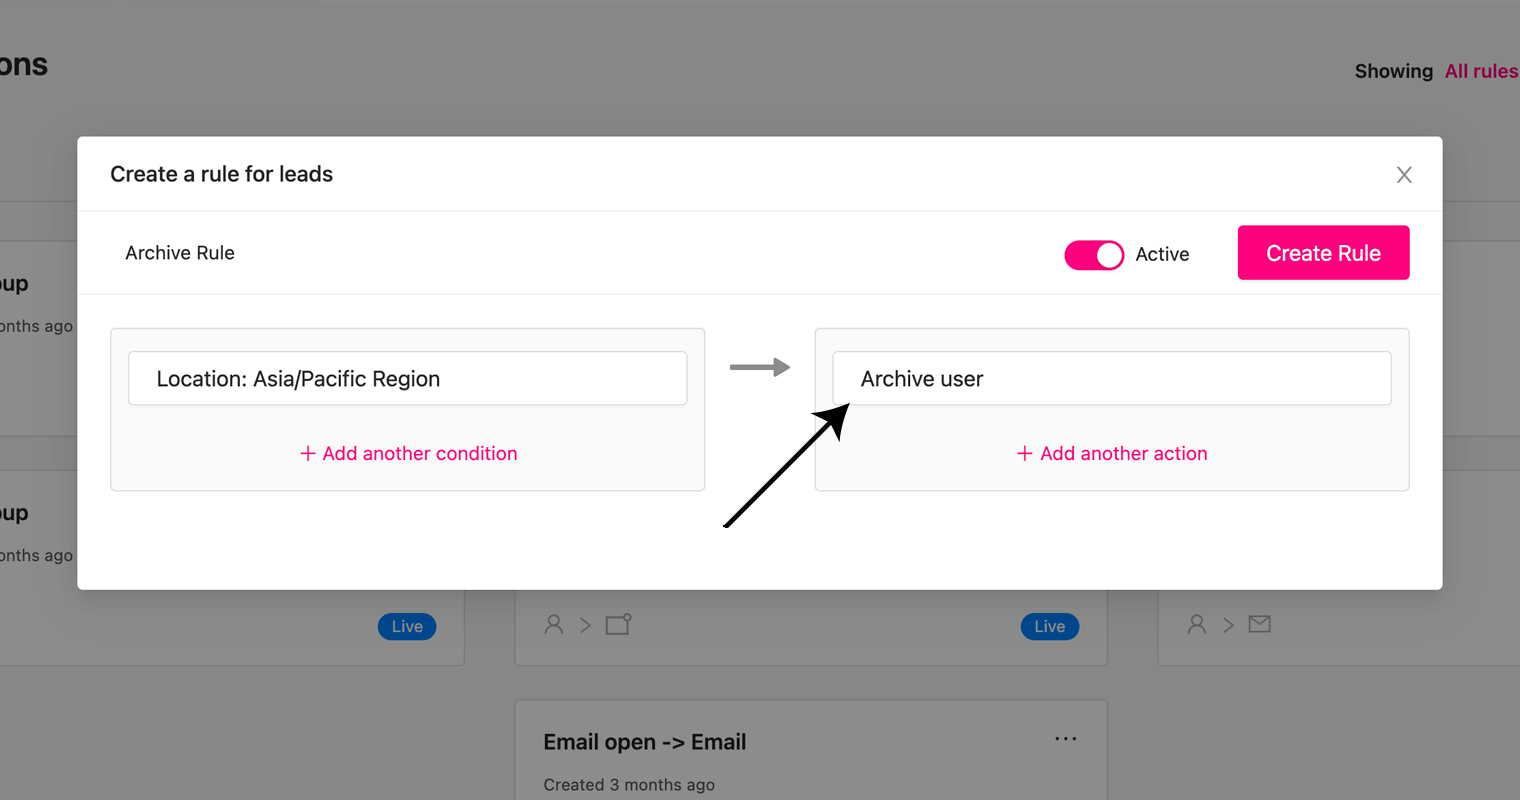1520x800 pixels.
Task: Click the plus icon beside Add another condition
Action: (x=308, y=454)
